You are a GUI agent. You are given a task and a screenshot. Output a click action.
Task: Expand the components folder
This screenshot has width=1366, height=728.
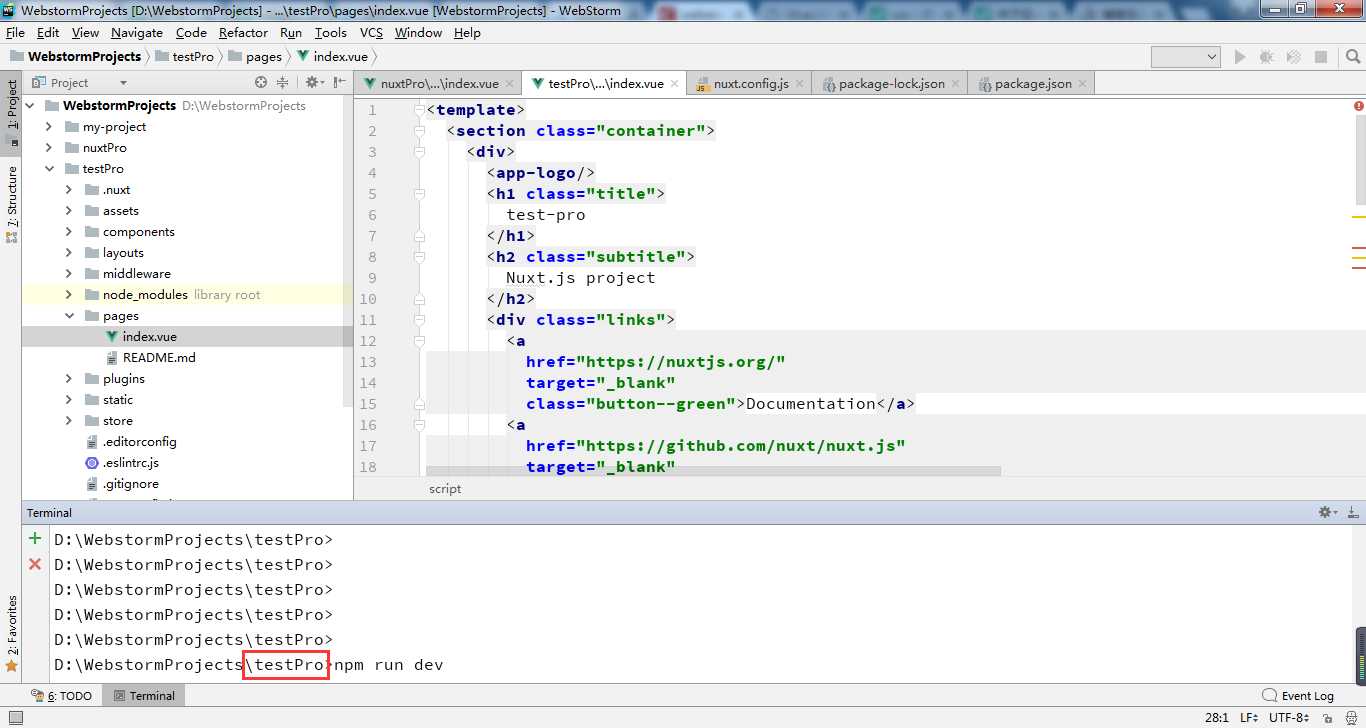tap(69, 232)
